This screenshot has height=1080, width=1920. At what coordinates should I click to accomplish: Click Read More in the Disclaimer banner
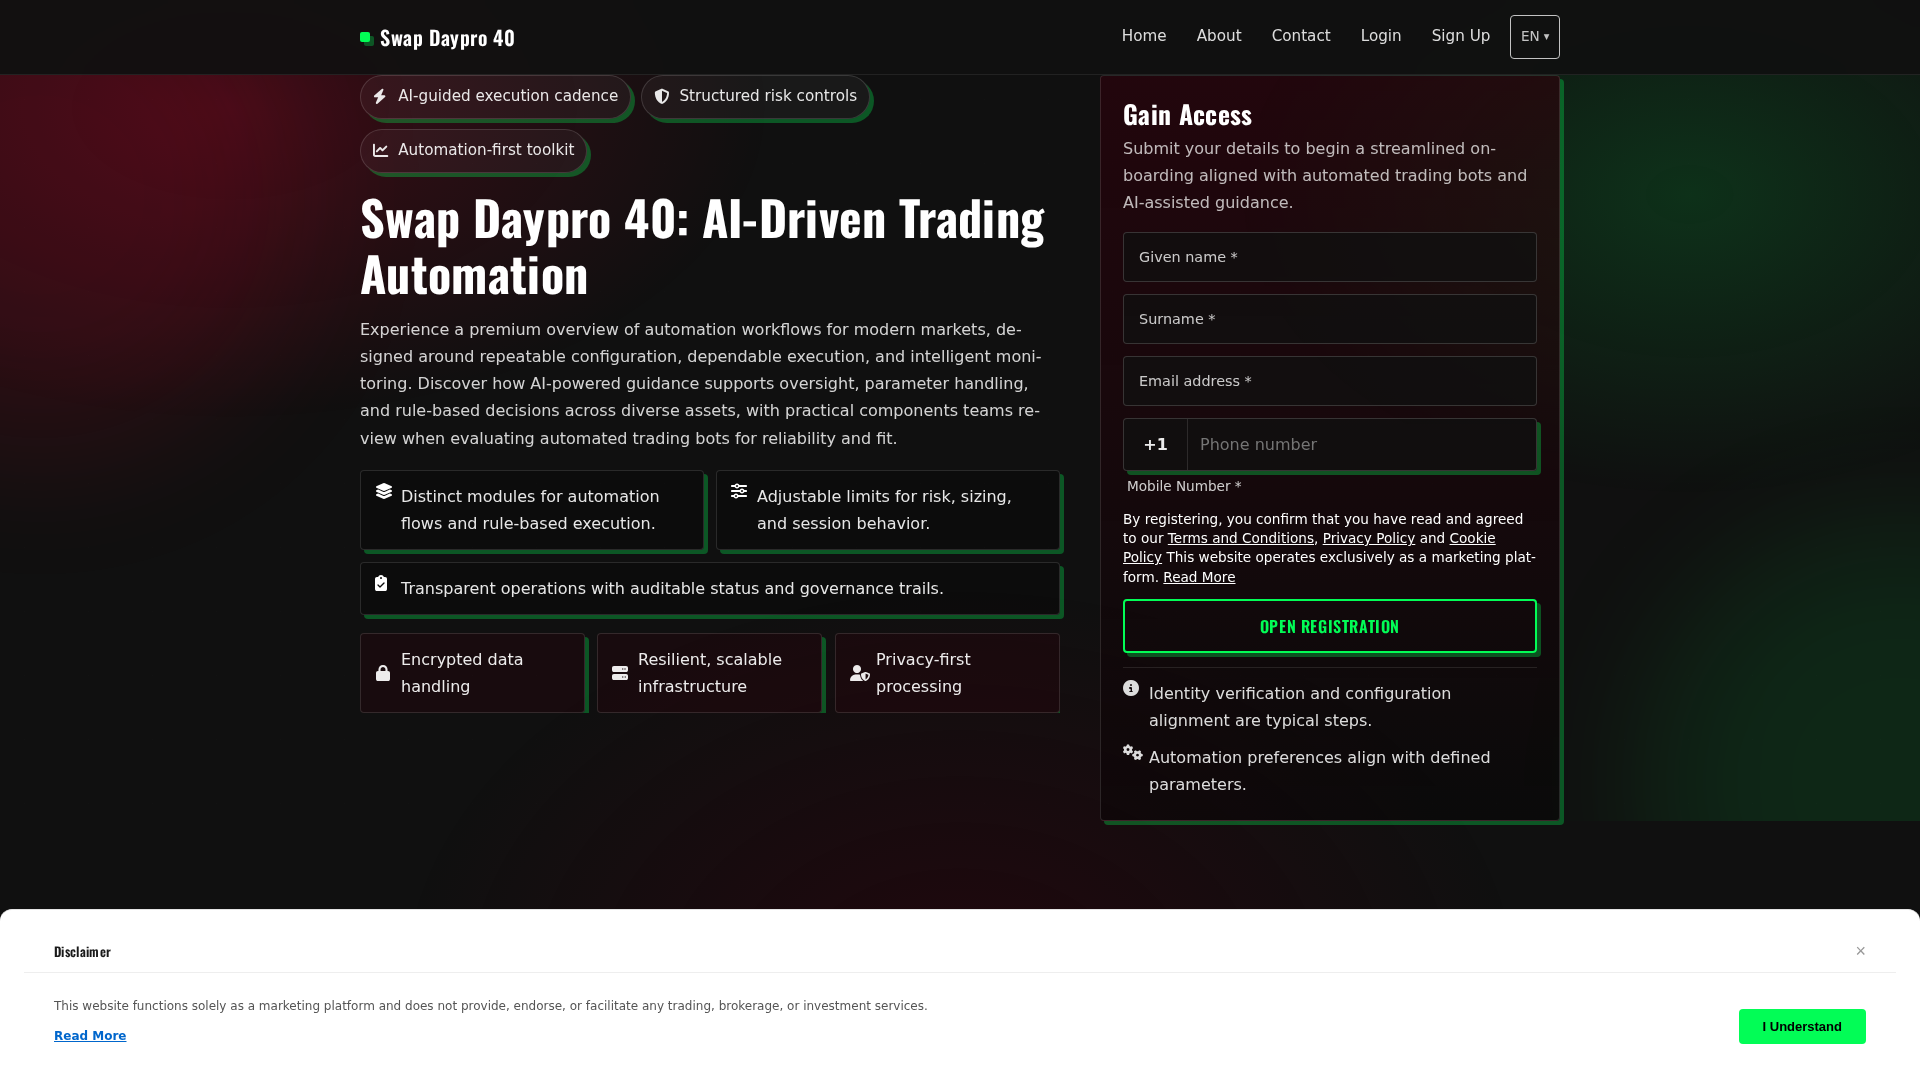coord(90,1036)
